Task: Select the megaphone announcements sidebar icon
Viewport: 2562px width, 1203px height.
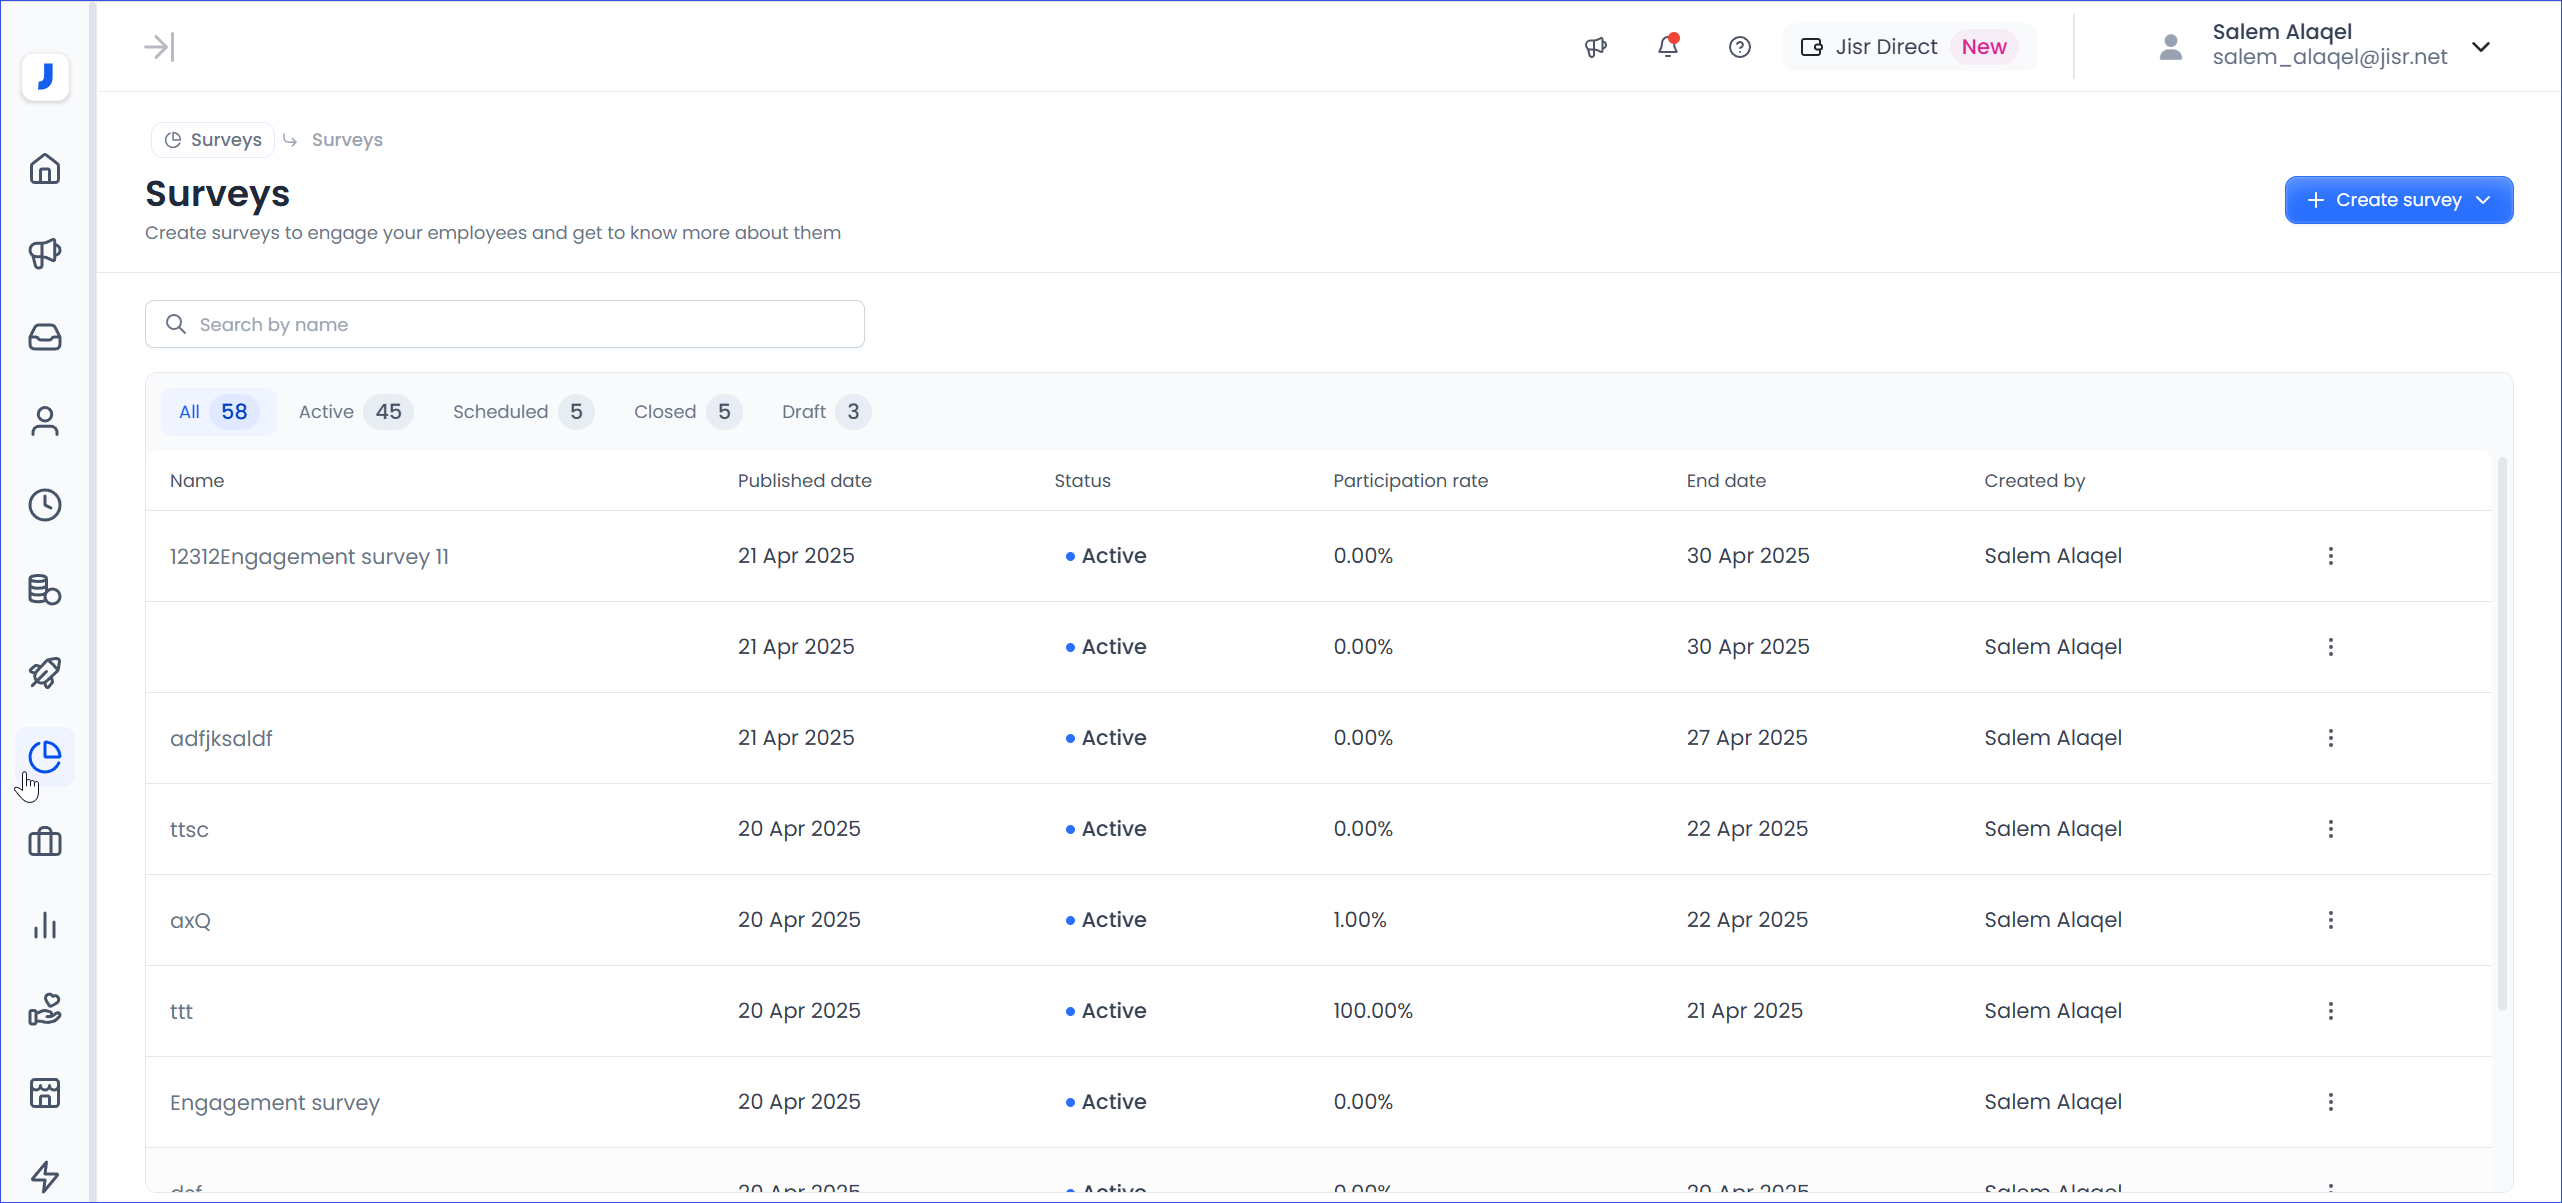Action: pyautogui.click(x=45, y=254)
